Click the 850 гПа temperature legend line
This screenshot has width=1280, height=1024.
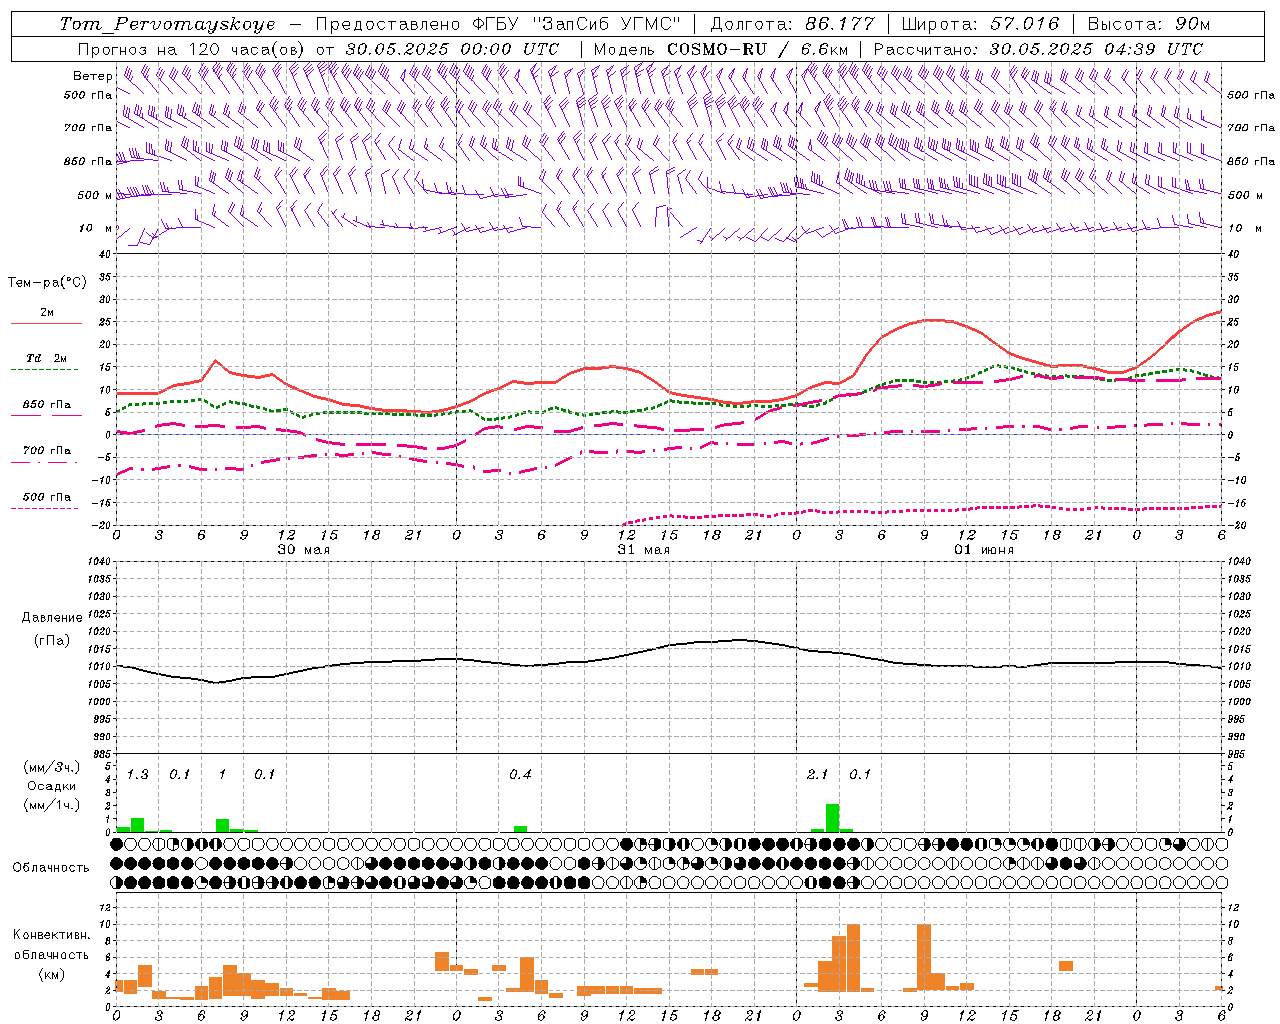click(x=46, y=415)
